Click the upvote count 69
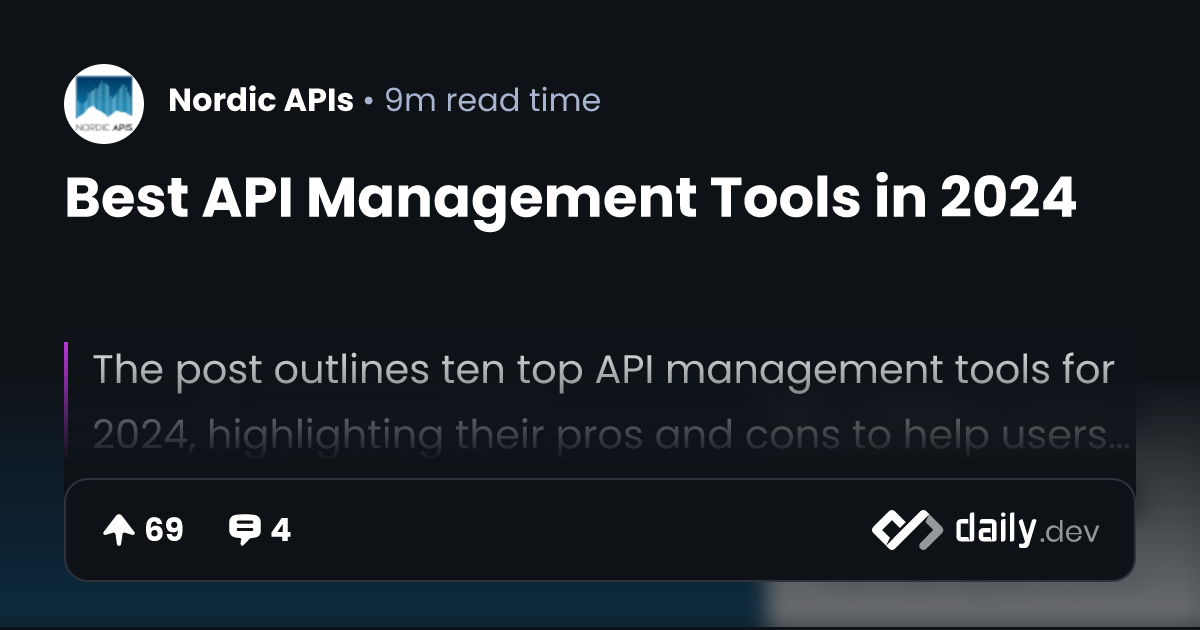Image resolution: width=1200 pixels, height=630 pixels. pyautogui.click(x=165, y=530)
